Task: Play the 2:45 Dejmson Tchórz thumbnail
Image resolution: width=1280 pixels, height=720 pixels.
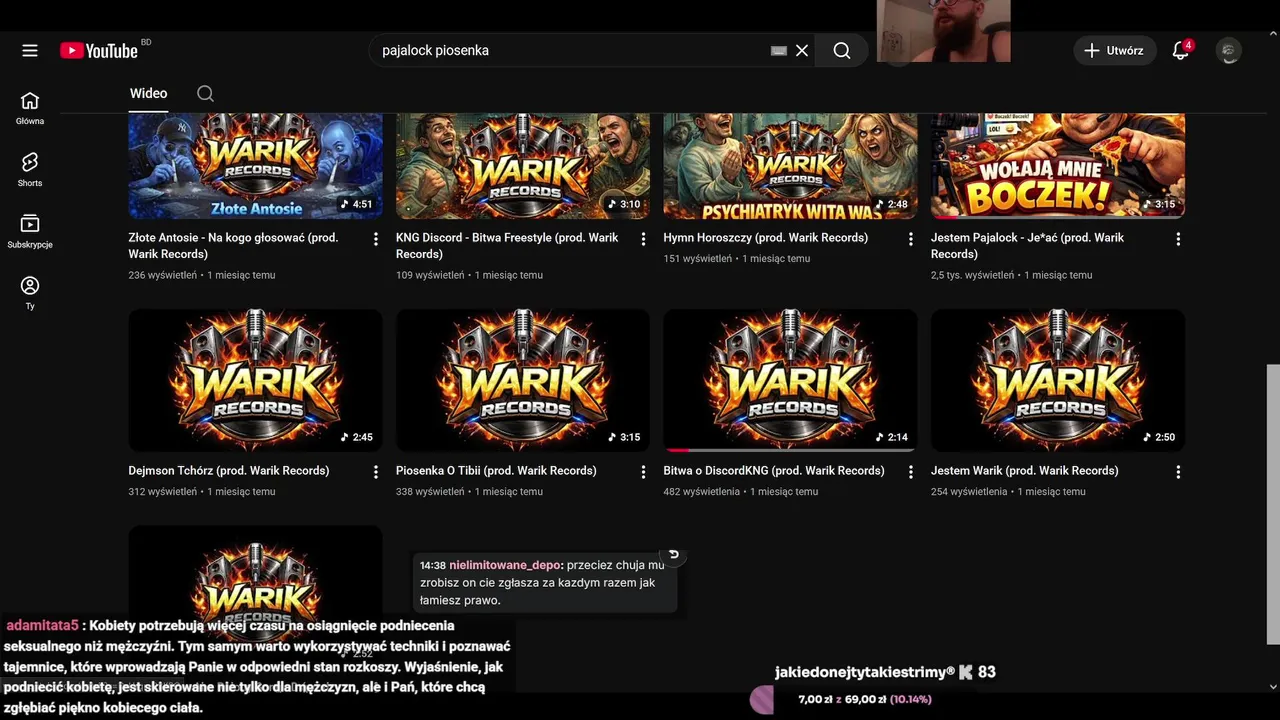Action: tap(255, 380)
